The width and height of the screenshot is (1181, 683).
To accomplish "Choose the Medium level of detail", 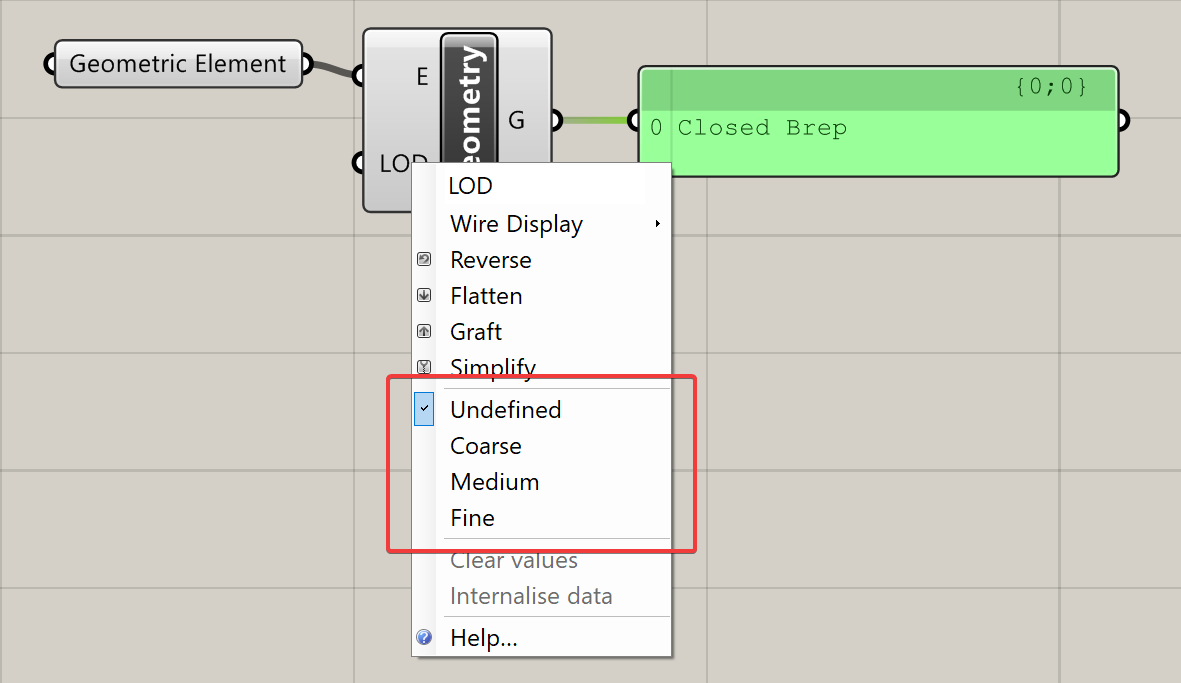I will [494, 482].
